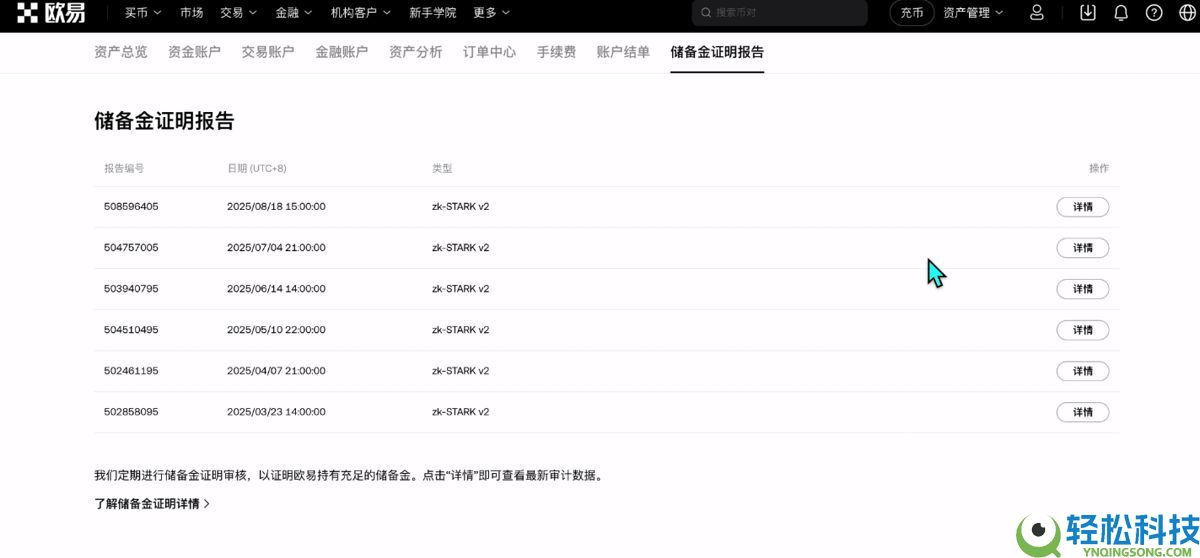This screenshot has height=558, width=1200.
Task: Click the 日期 (UTC+8) column header
Action: 257,168
